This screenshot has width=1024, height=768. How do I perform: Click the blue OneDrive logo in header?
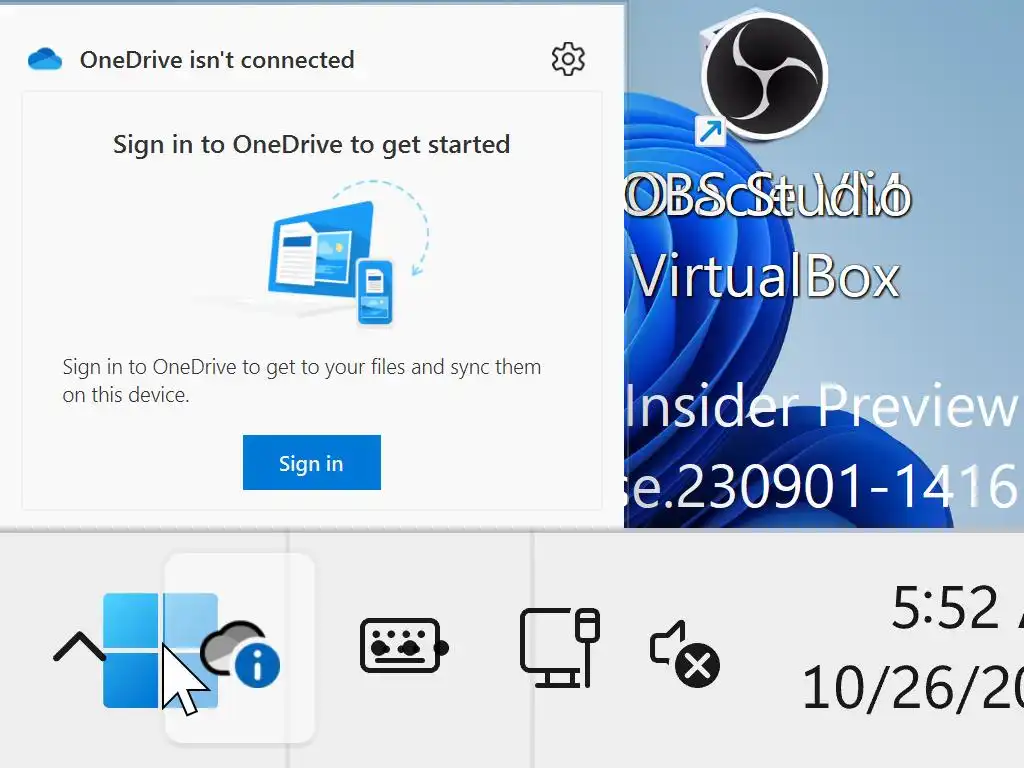tap(45, 59)
